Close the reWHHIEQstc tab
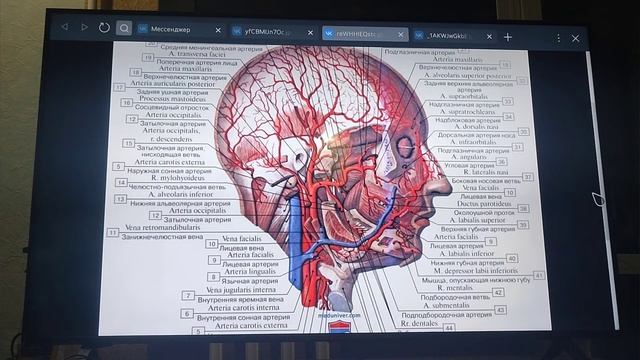This screenshot has height=360, width=640. [401, 35]
